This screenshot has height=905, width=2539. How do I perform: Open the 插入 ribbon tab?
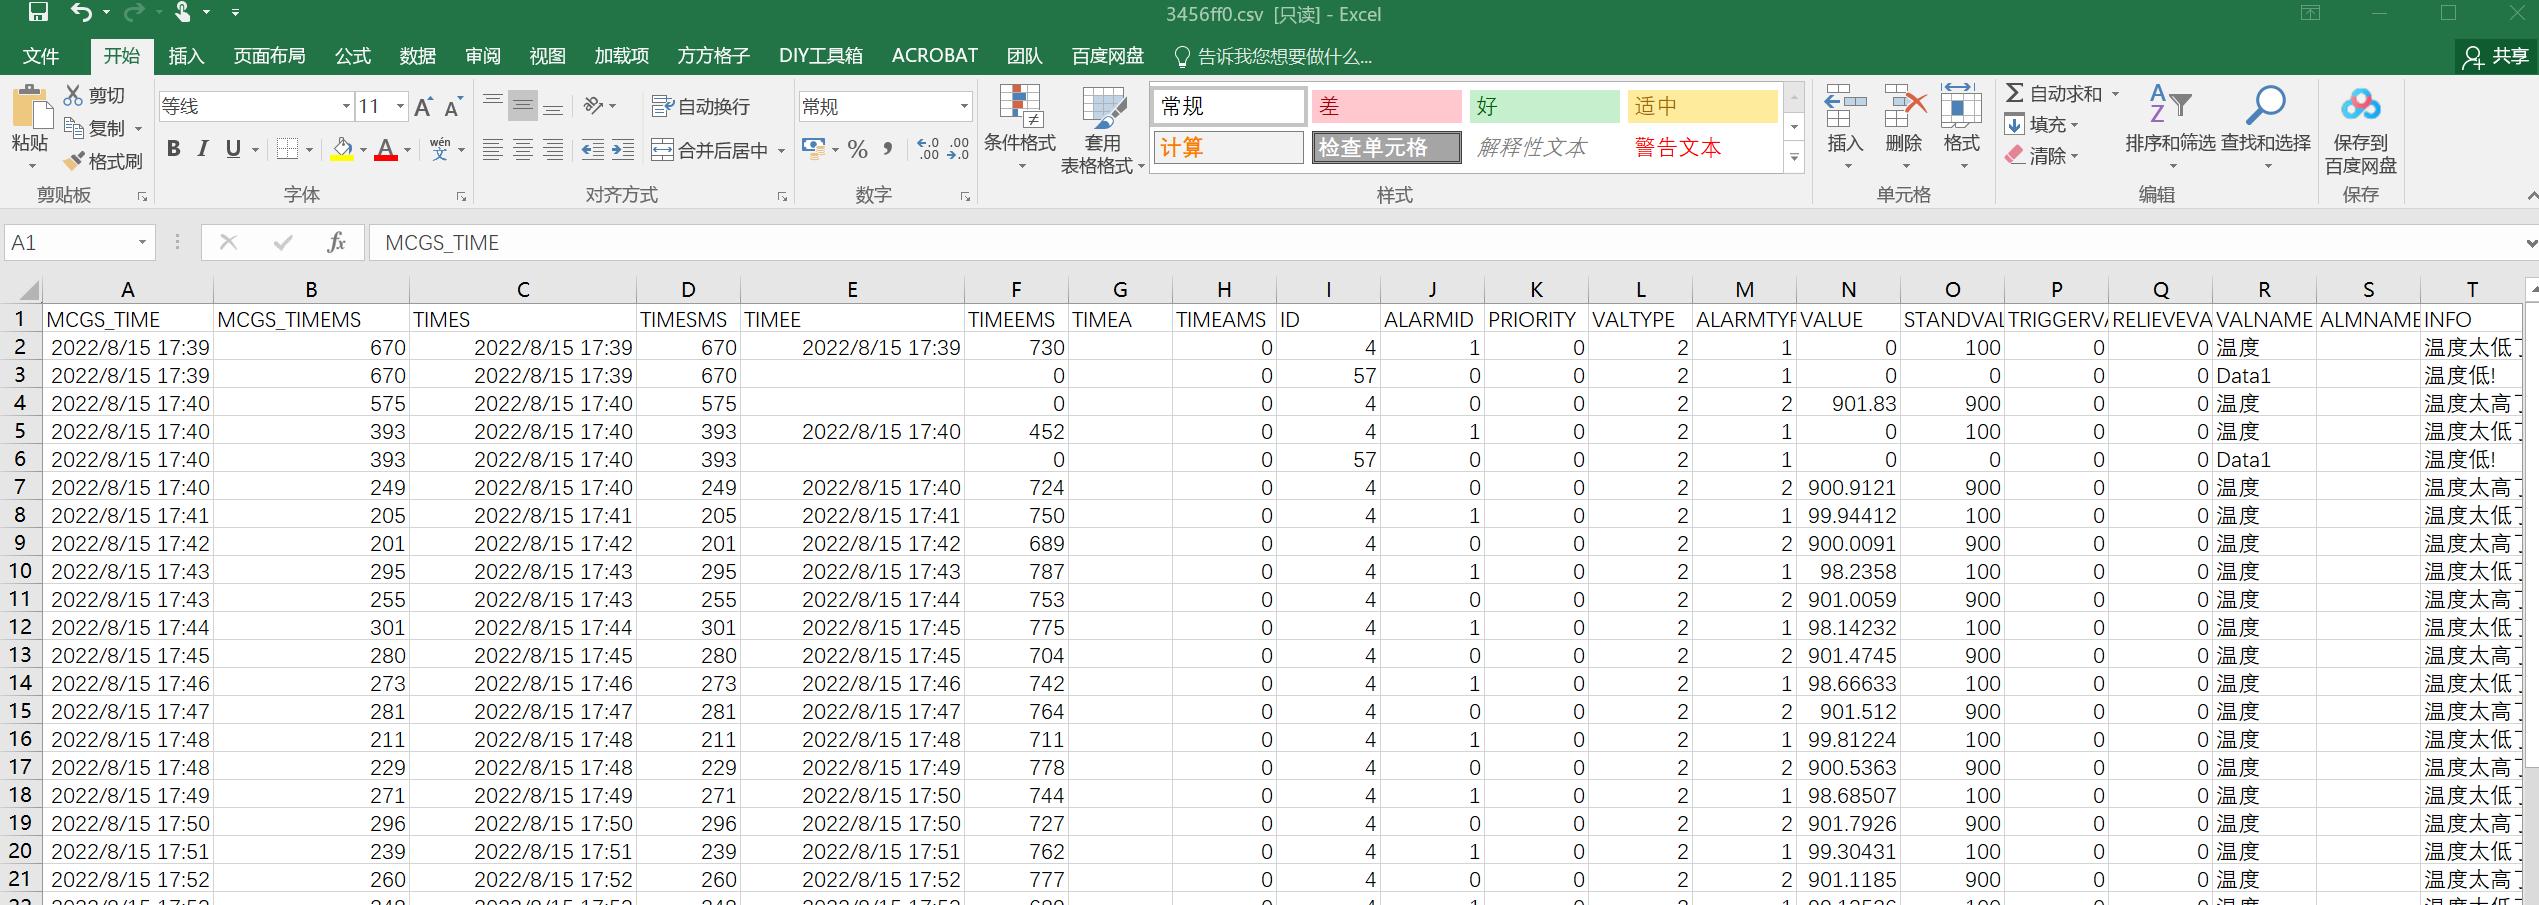pyautogui.click(x=186, y=56)
